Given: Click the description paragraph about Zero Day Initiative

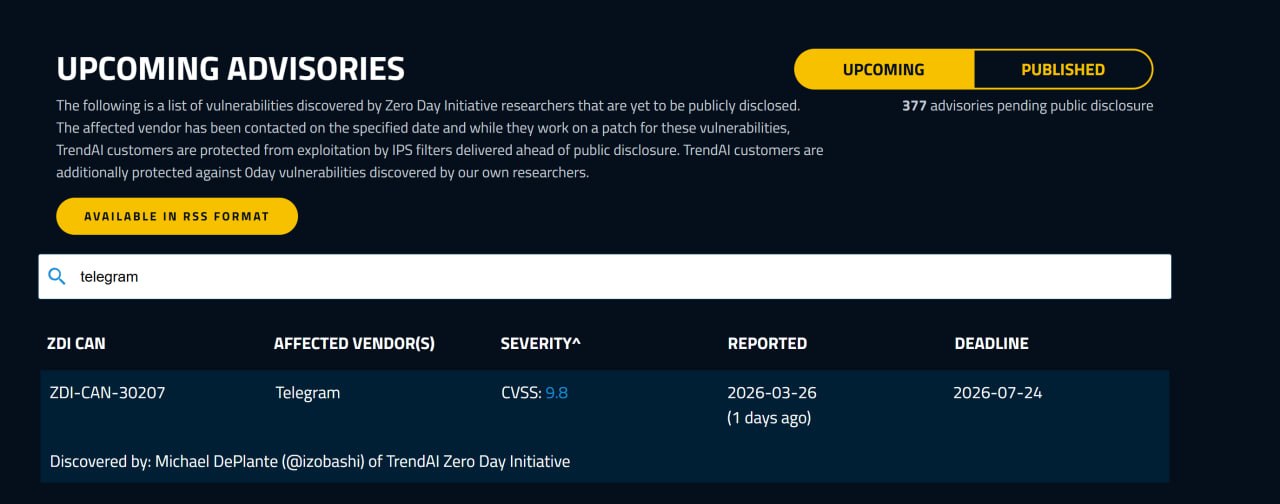Looking at the screenshot, I should (x=440, y=139).
